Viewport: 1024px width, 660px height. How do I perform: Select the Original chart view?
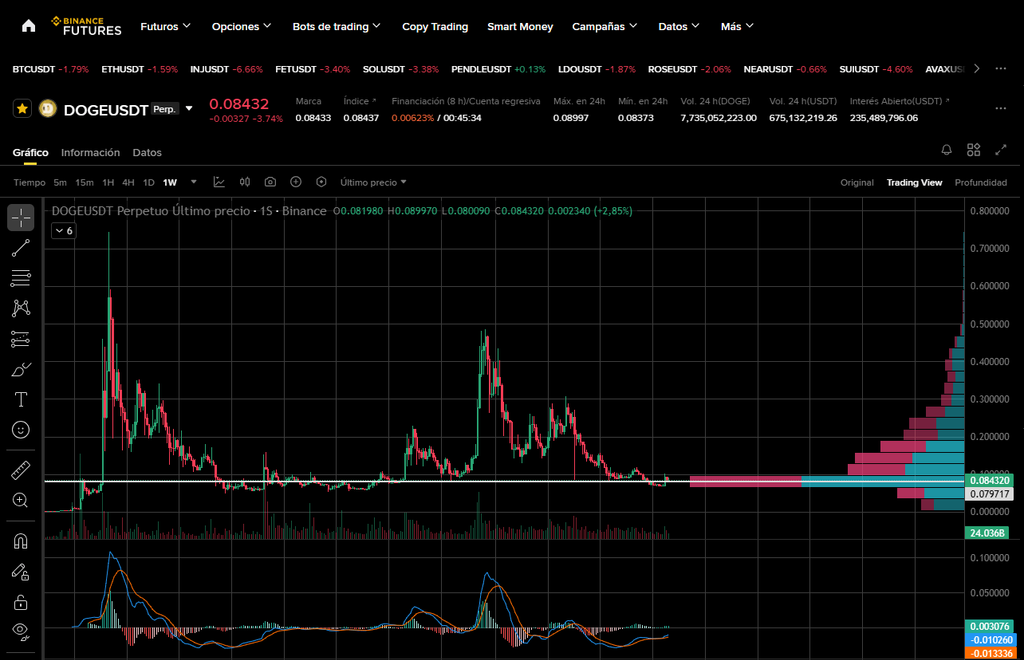tap(857, 182)
